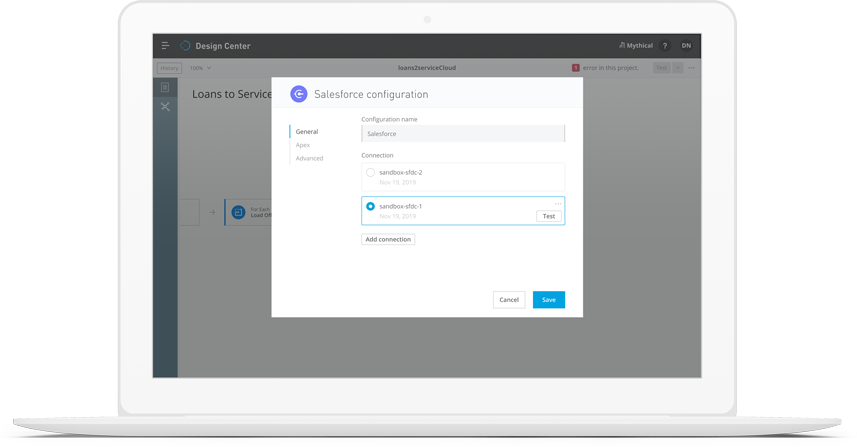The width and height of the screenshot is (857, 447).
Task: Click the Loans to Service flow heading
Action: coord(232,95)
